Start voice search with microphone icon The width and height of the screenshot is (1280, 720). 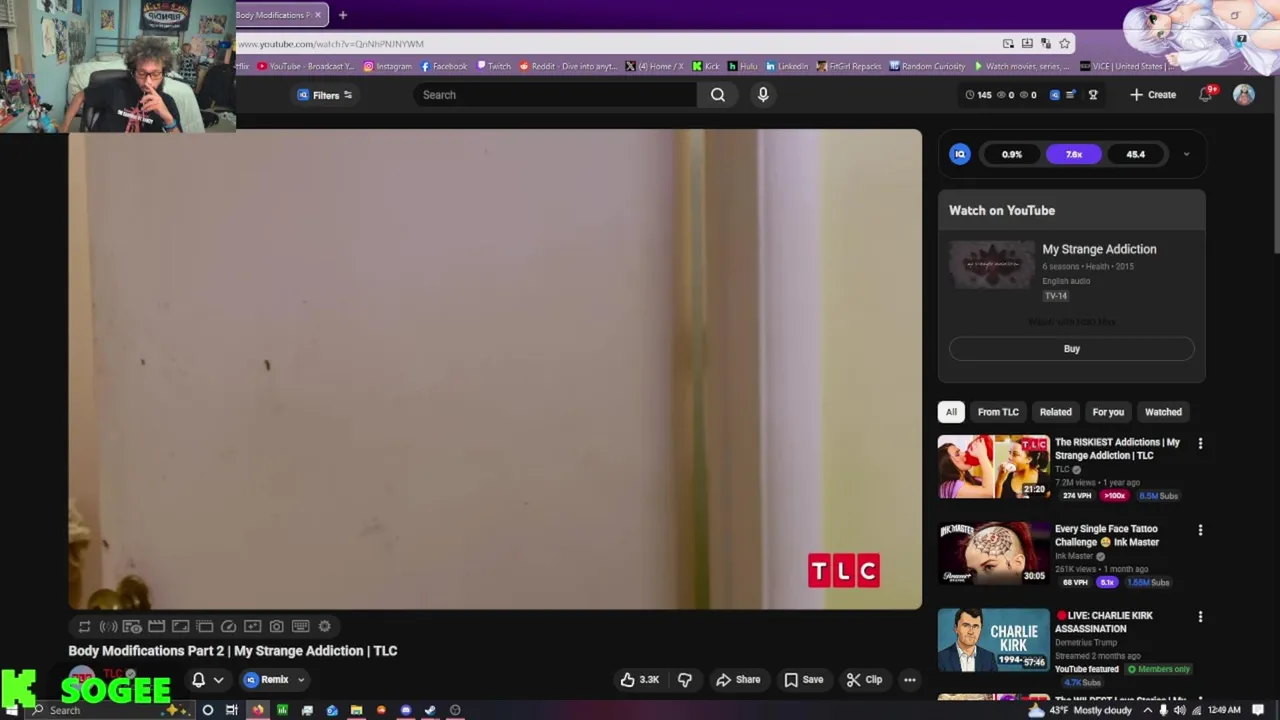point(763,95)
